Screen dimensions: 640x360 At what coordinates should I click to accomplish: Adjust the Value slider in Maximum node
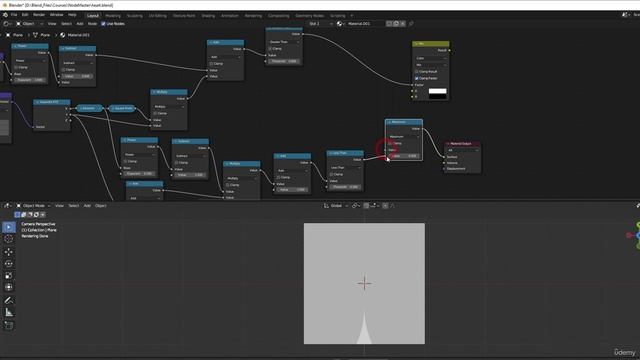coord(404,156)
